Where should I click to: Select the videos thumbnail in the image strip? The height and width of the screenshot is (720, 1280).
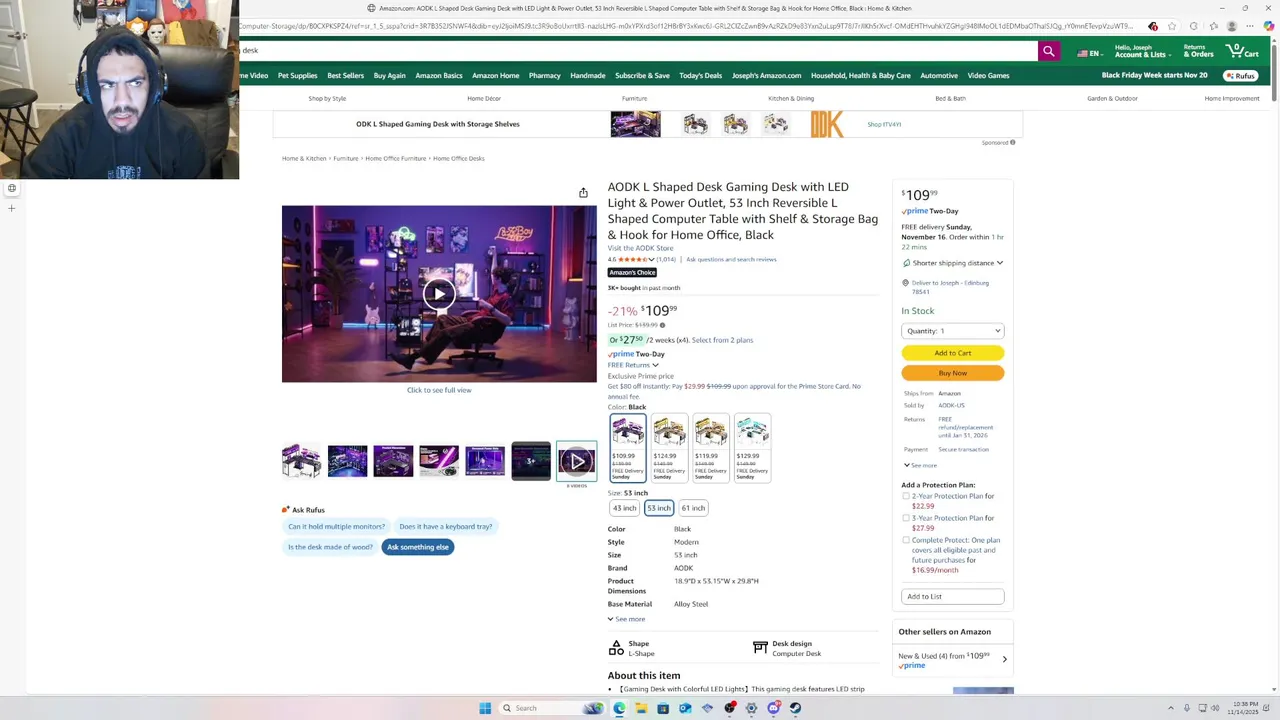[x=577, y=461]
